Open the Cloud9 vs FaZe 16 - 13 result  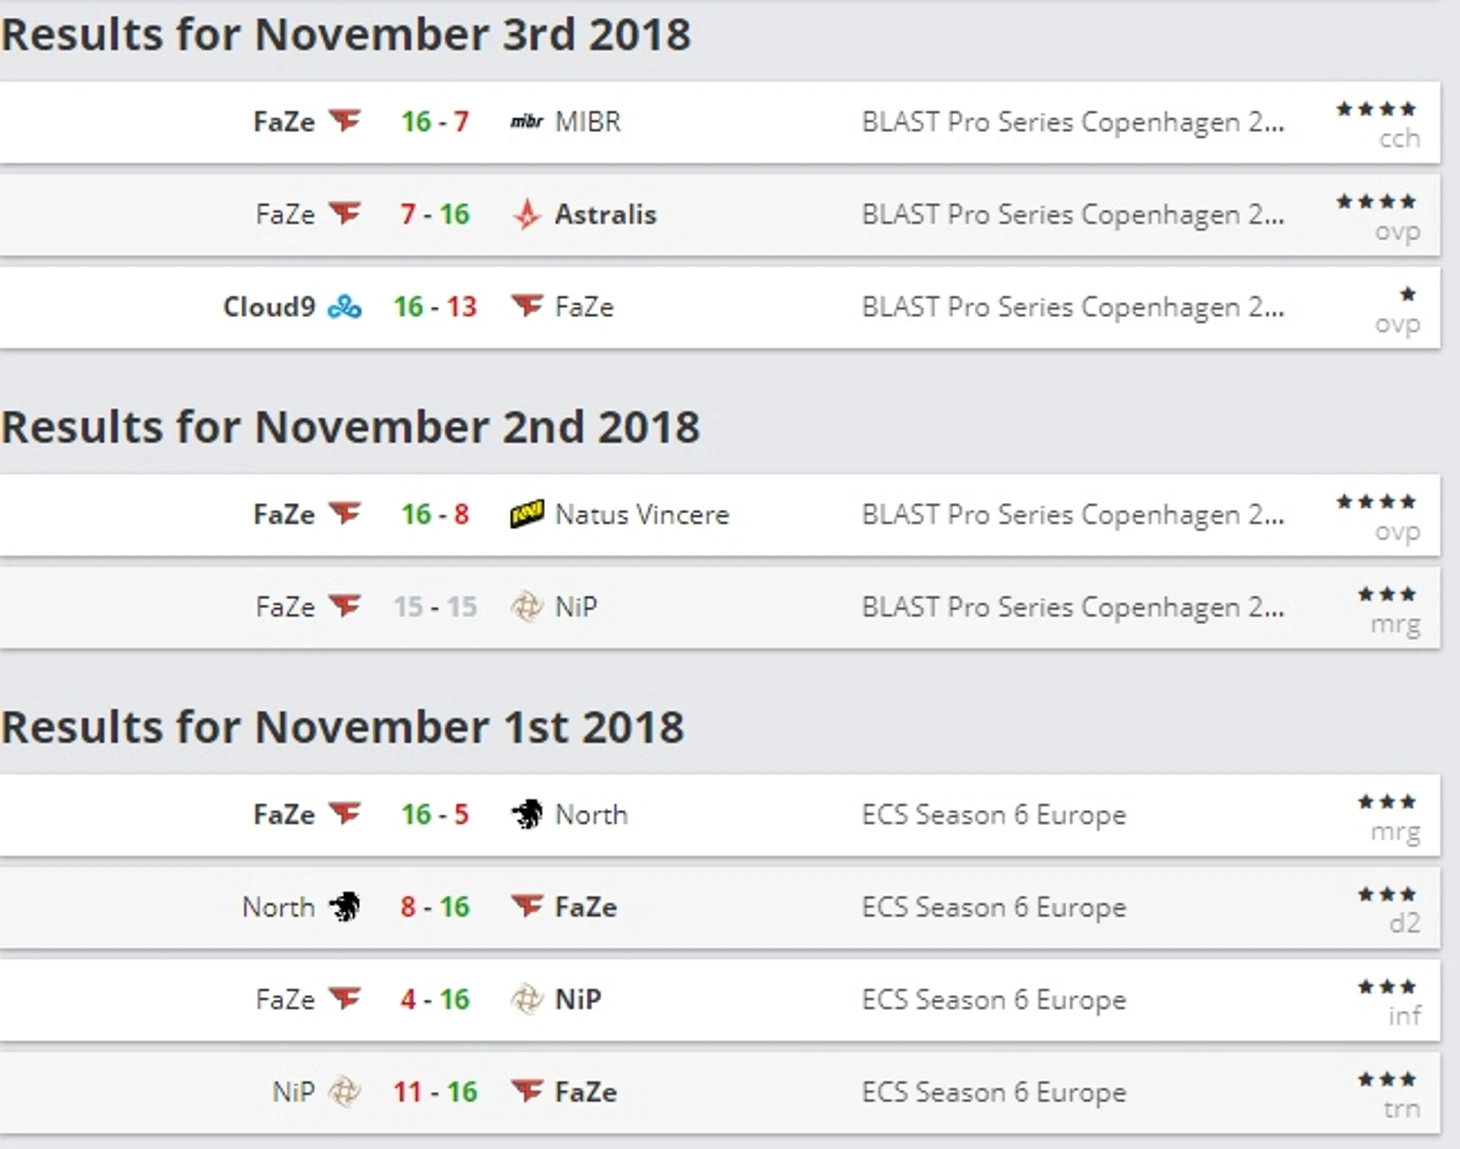(x=720, y=307)
